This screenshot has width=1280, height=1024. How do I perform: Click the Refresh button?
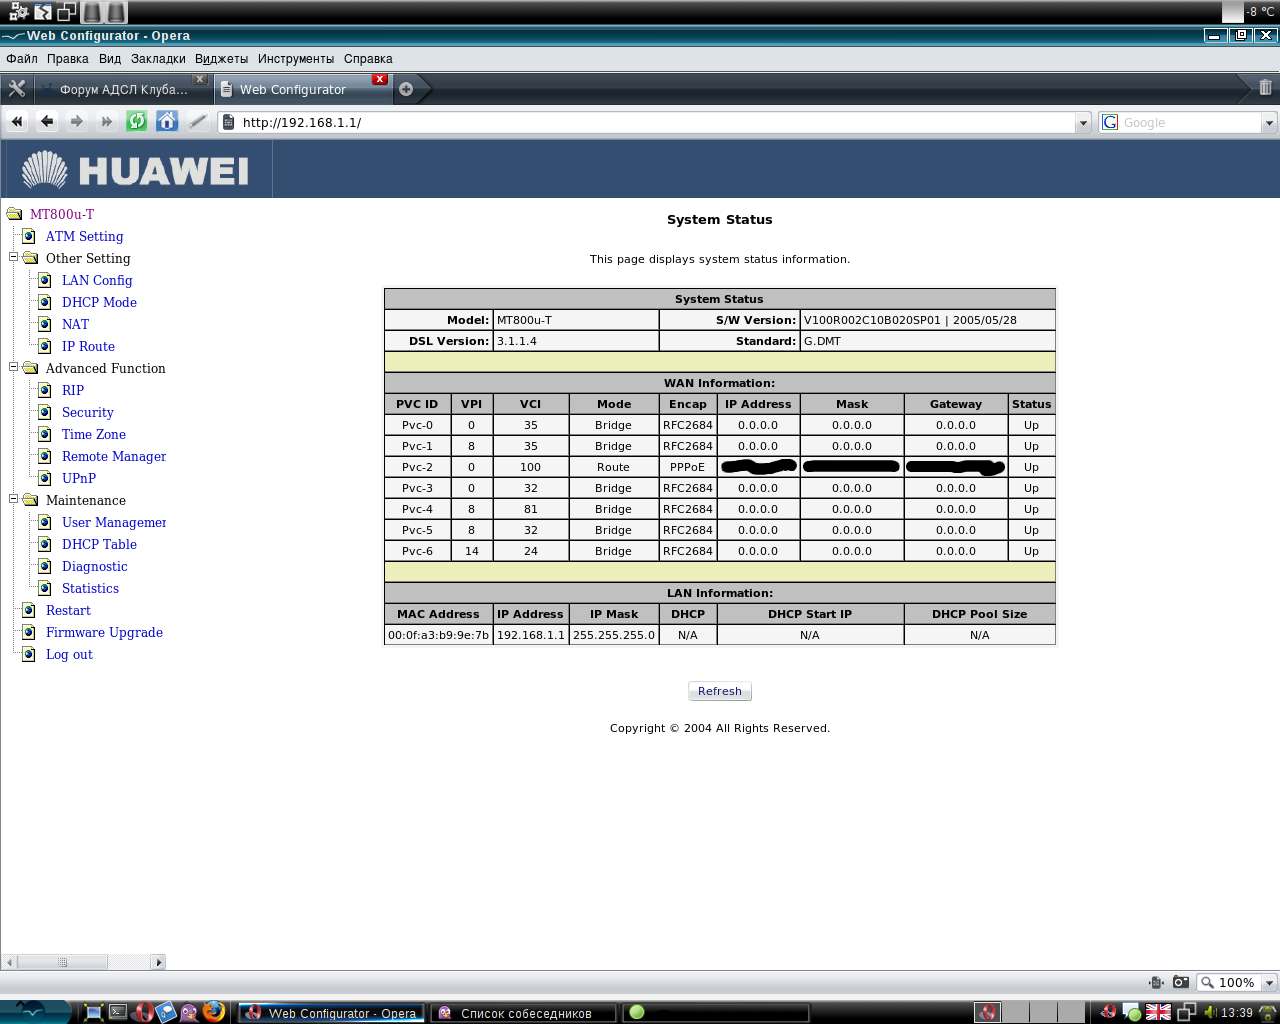(x=720, y=691)
